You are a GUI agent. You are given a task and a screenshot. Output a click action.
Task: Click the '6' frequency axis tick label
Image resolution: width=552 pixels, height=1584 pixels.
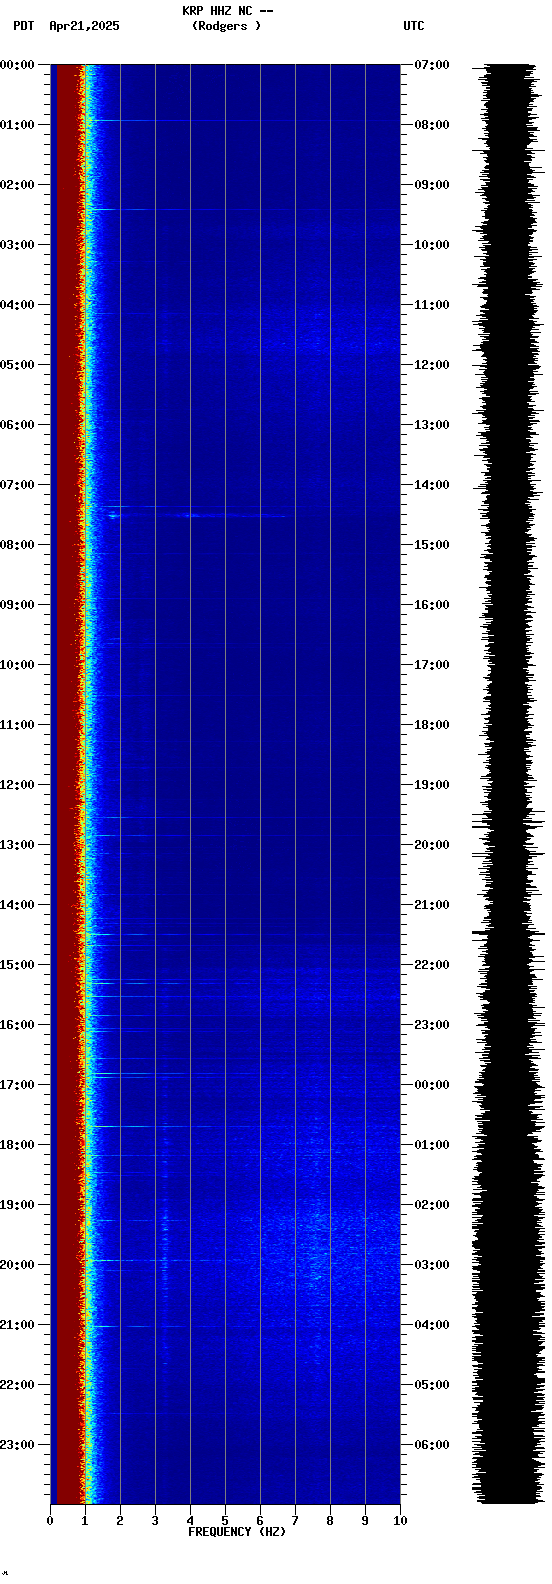pos(260,1521)
